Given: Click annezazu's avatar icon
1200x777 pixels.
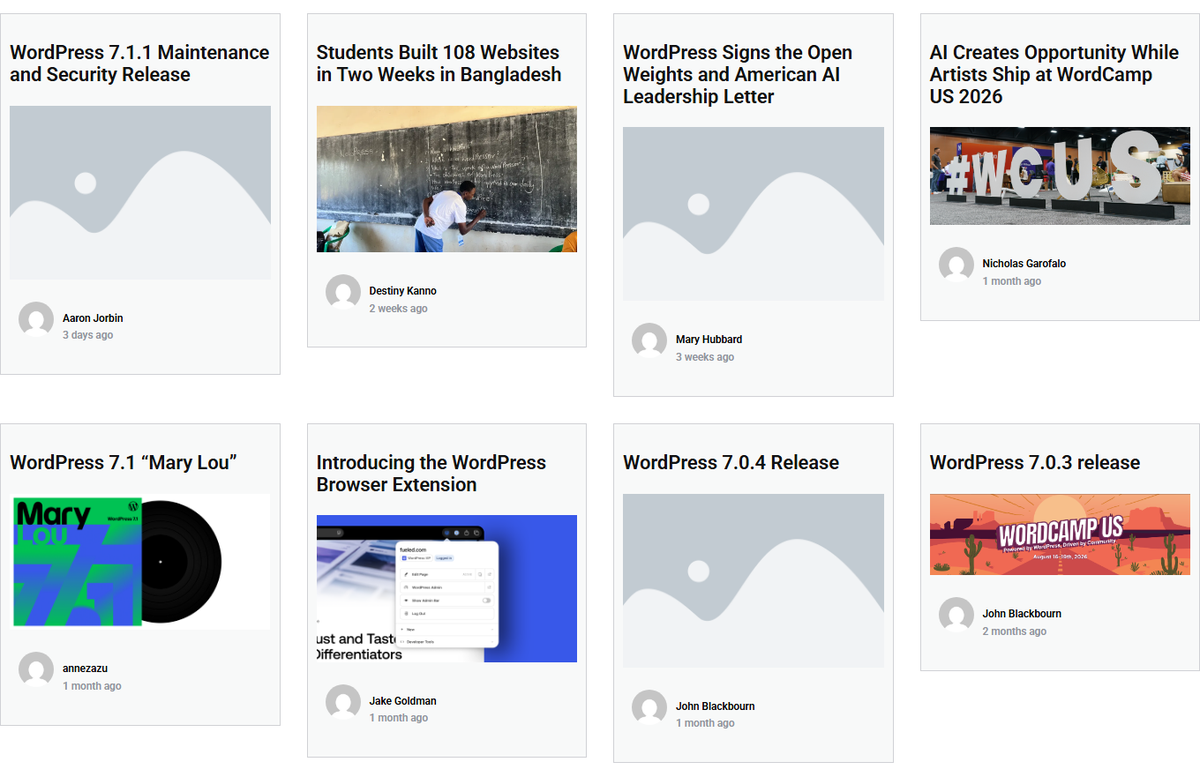Looking at the screenshot, I should [36, 670].
